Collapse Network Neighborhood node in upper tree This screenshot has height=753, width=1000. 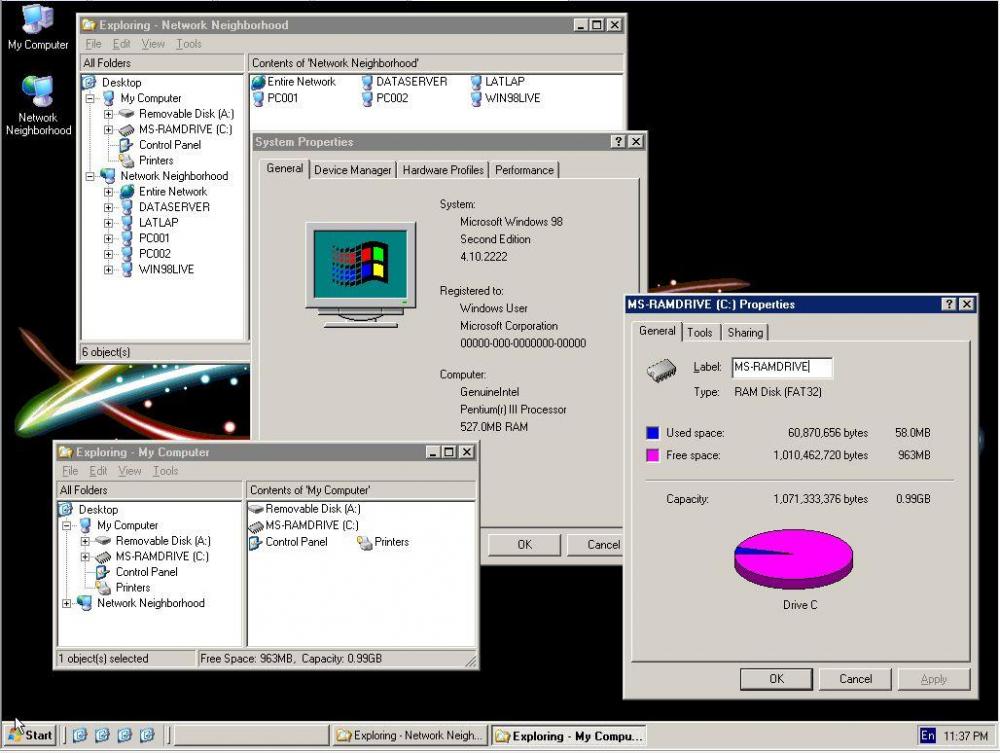point(91,176)
